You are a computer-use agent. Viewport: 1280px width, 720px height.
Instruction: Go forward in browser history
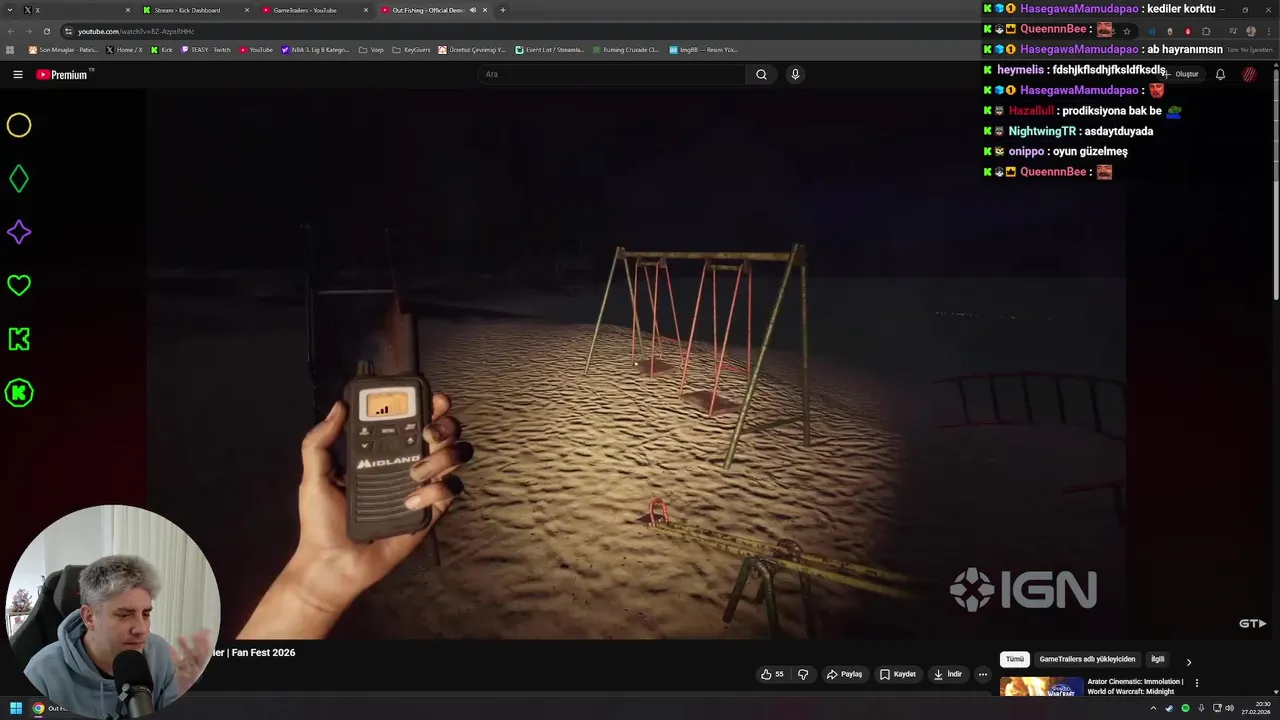pyautogui.click(x=28, y=31)
